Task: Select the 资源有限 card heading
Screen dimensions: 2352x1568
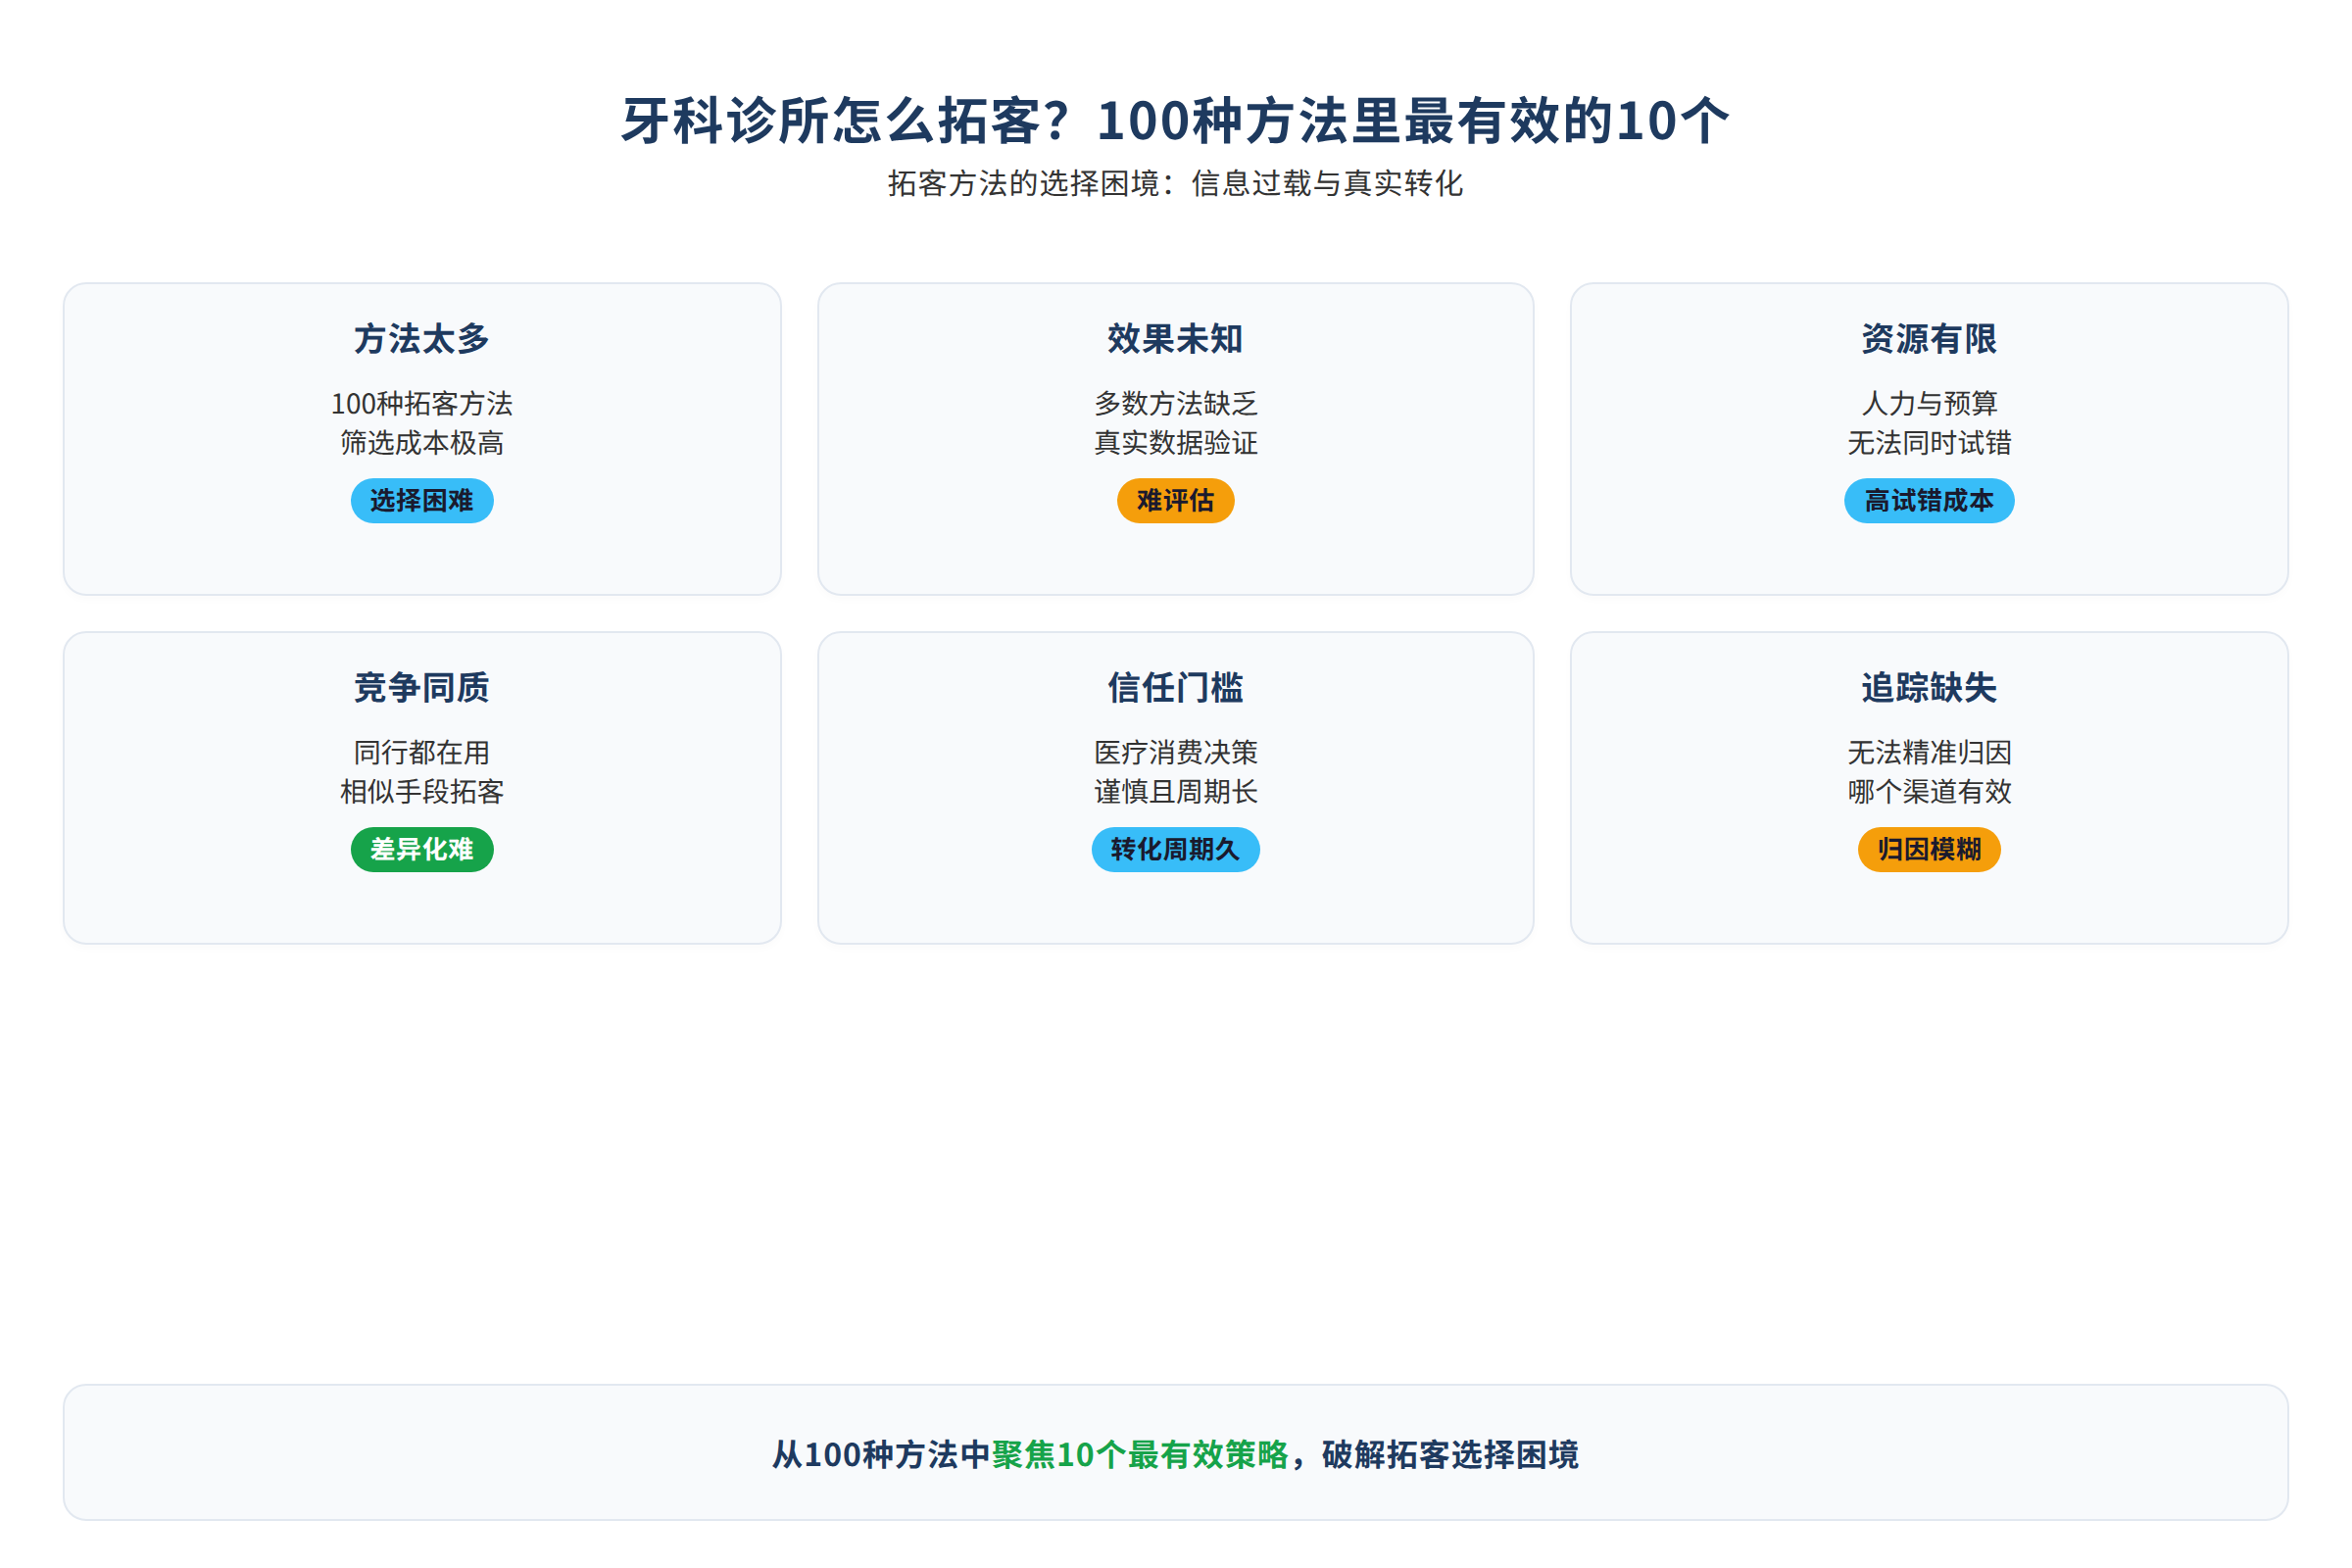Action: [x=1929, y=339]
